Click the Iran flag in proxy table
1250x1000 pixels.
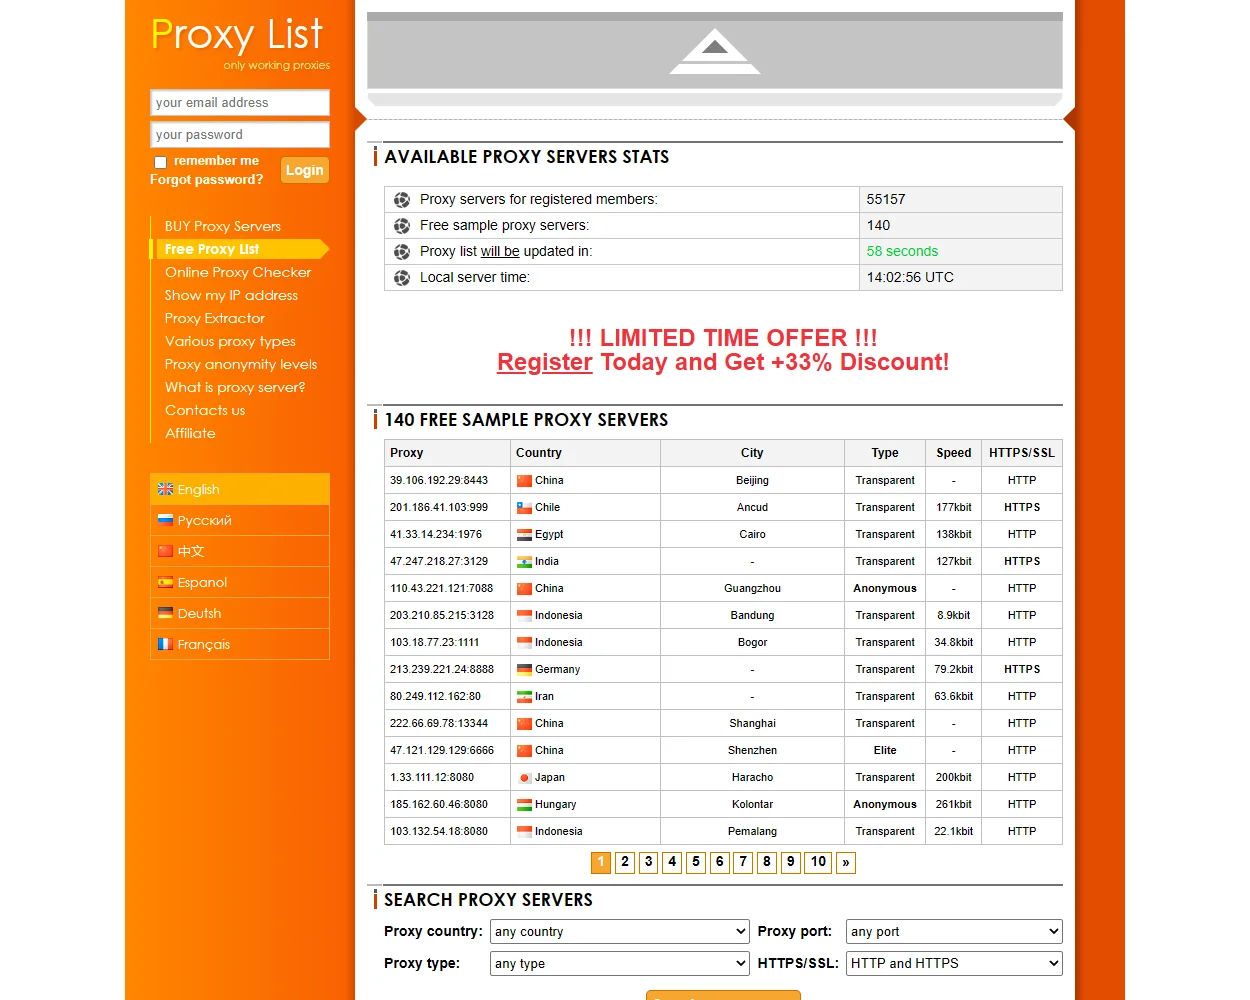pos(524,697)
